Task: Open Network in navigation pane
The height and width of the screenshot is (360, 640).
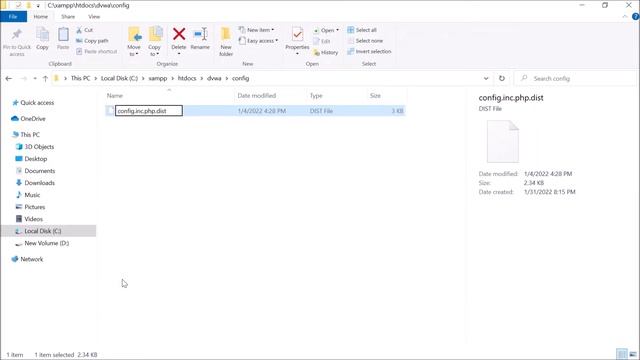Action: pyautogui.click(x=27, y=259)
